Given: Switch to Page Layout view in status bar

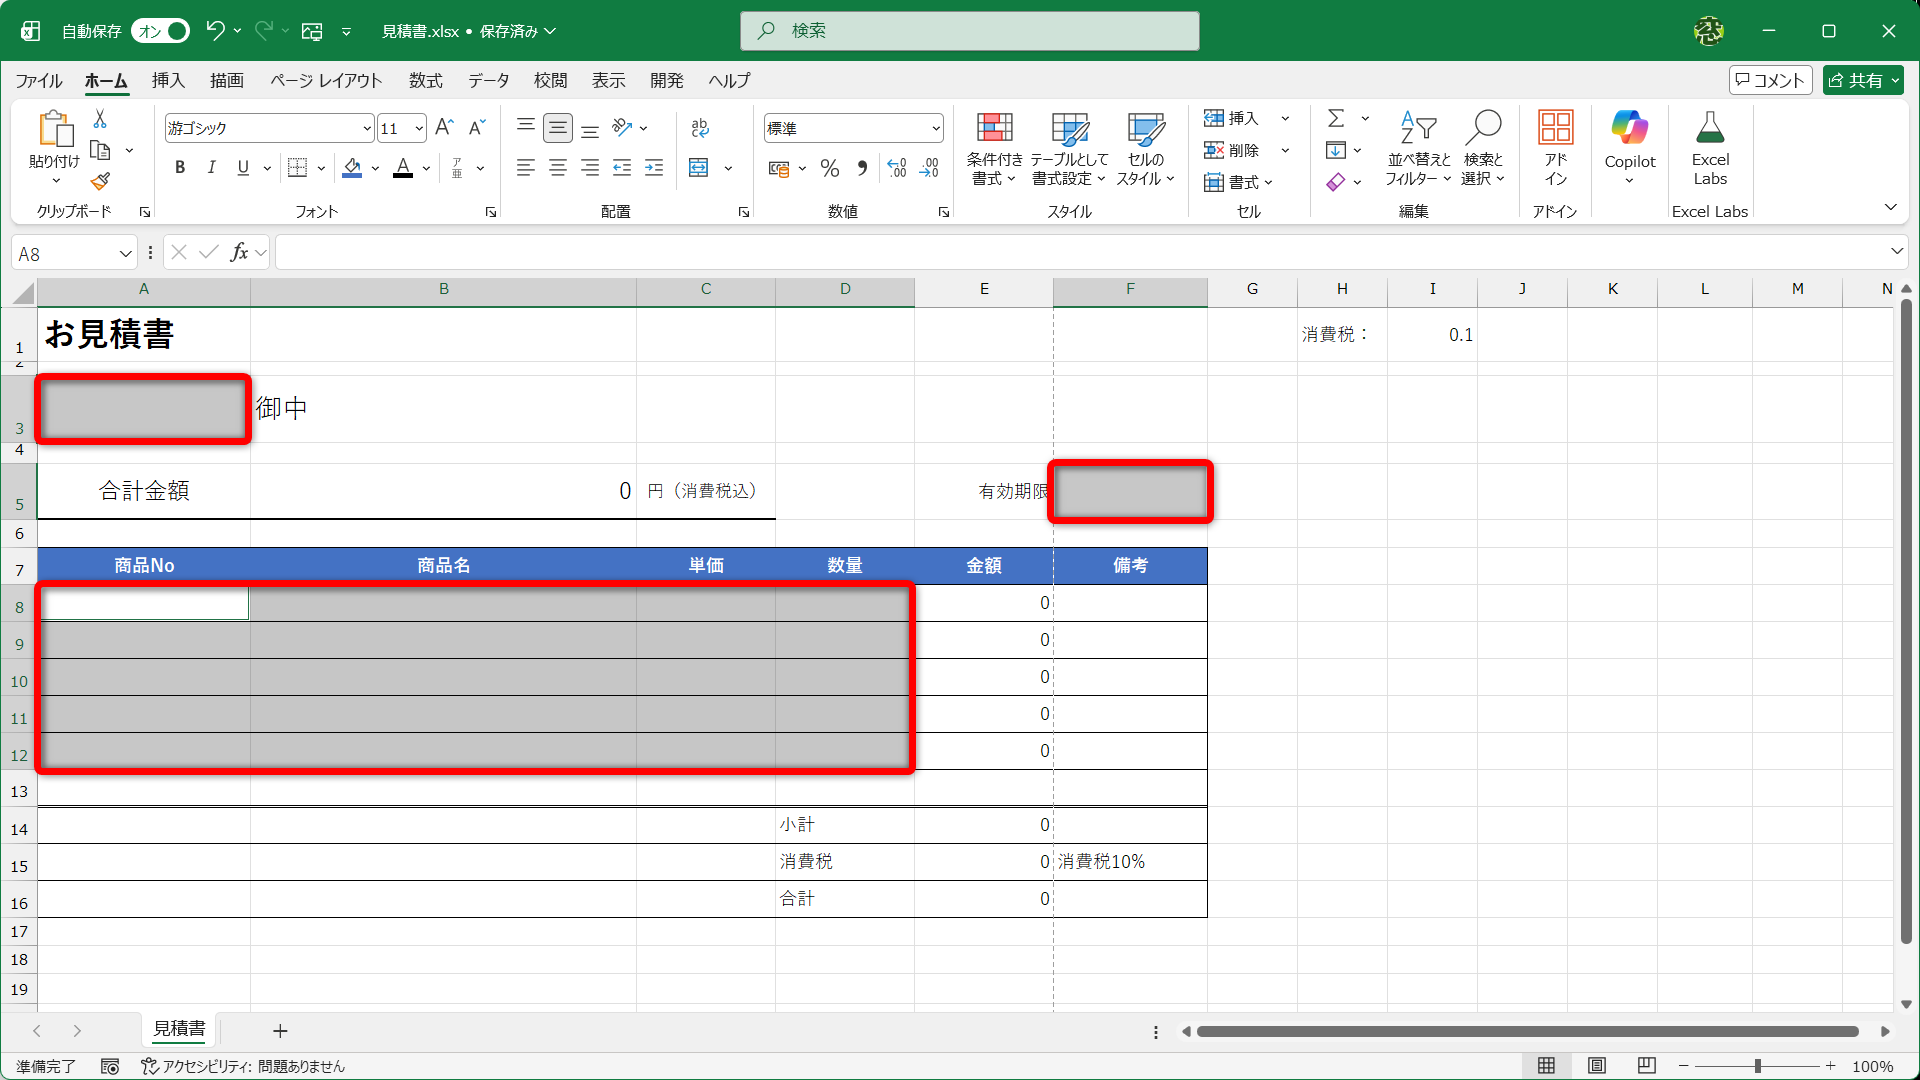Looking at the screenshot, I should click(1597, 1066).
